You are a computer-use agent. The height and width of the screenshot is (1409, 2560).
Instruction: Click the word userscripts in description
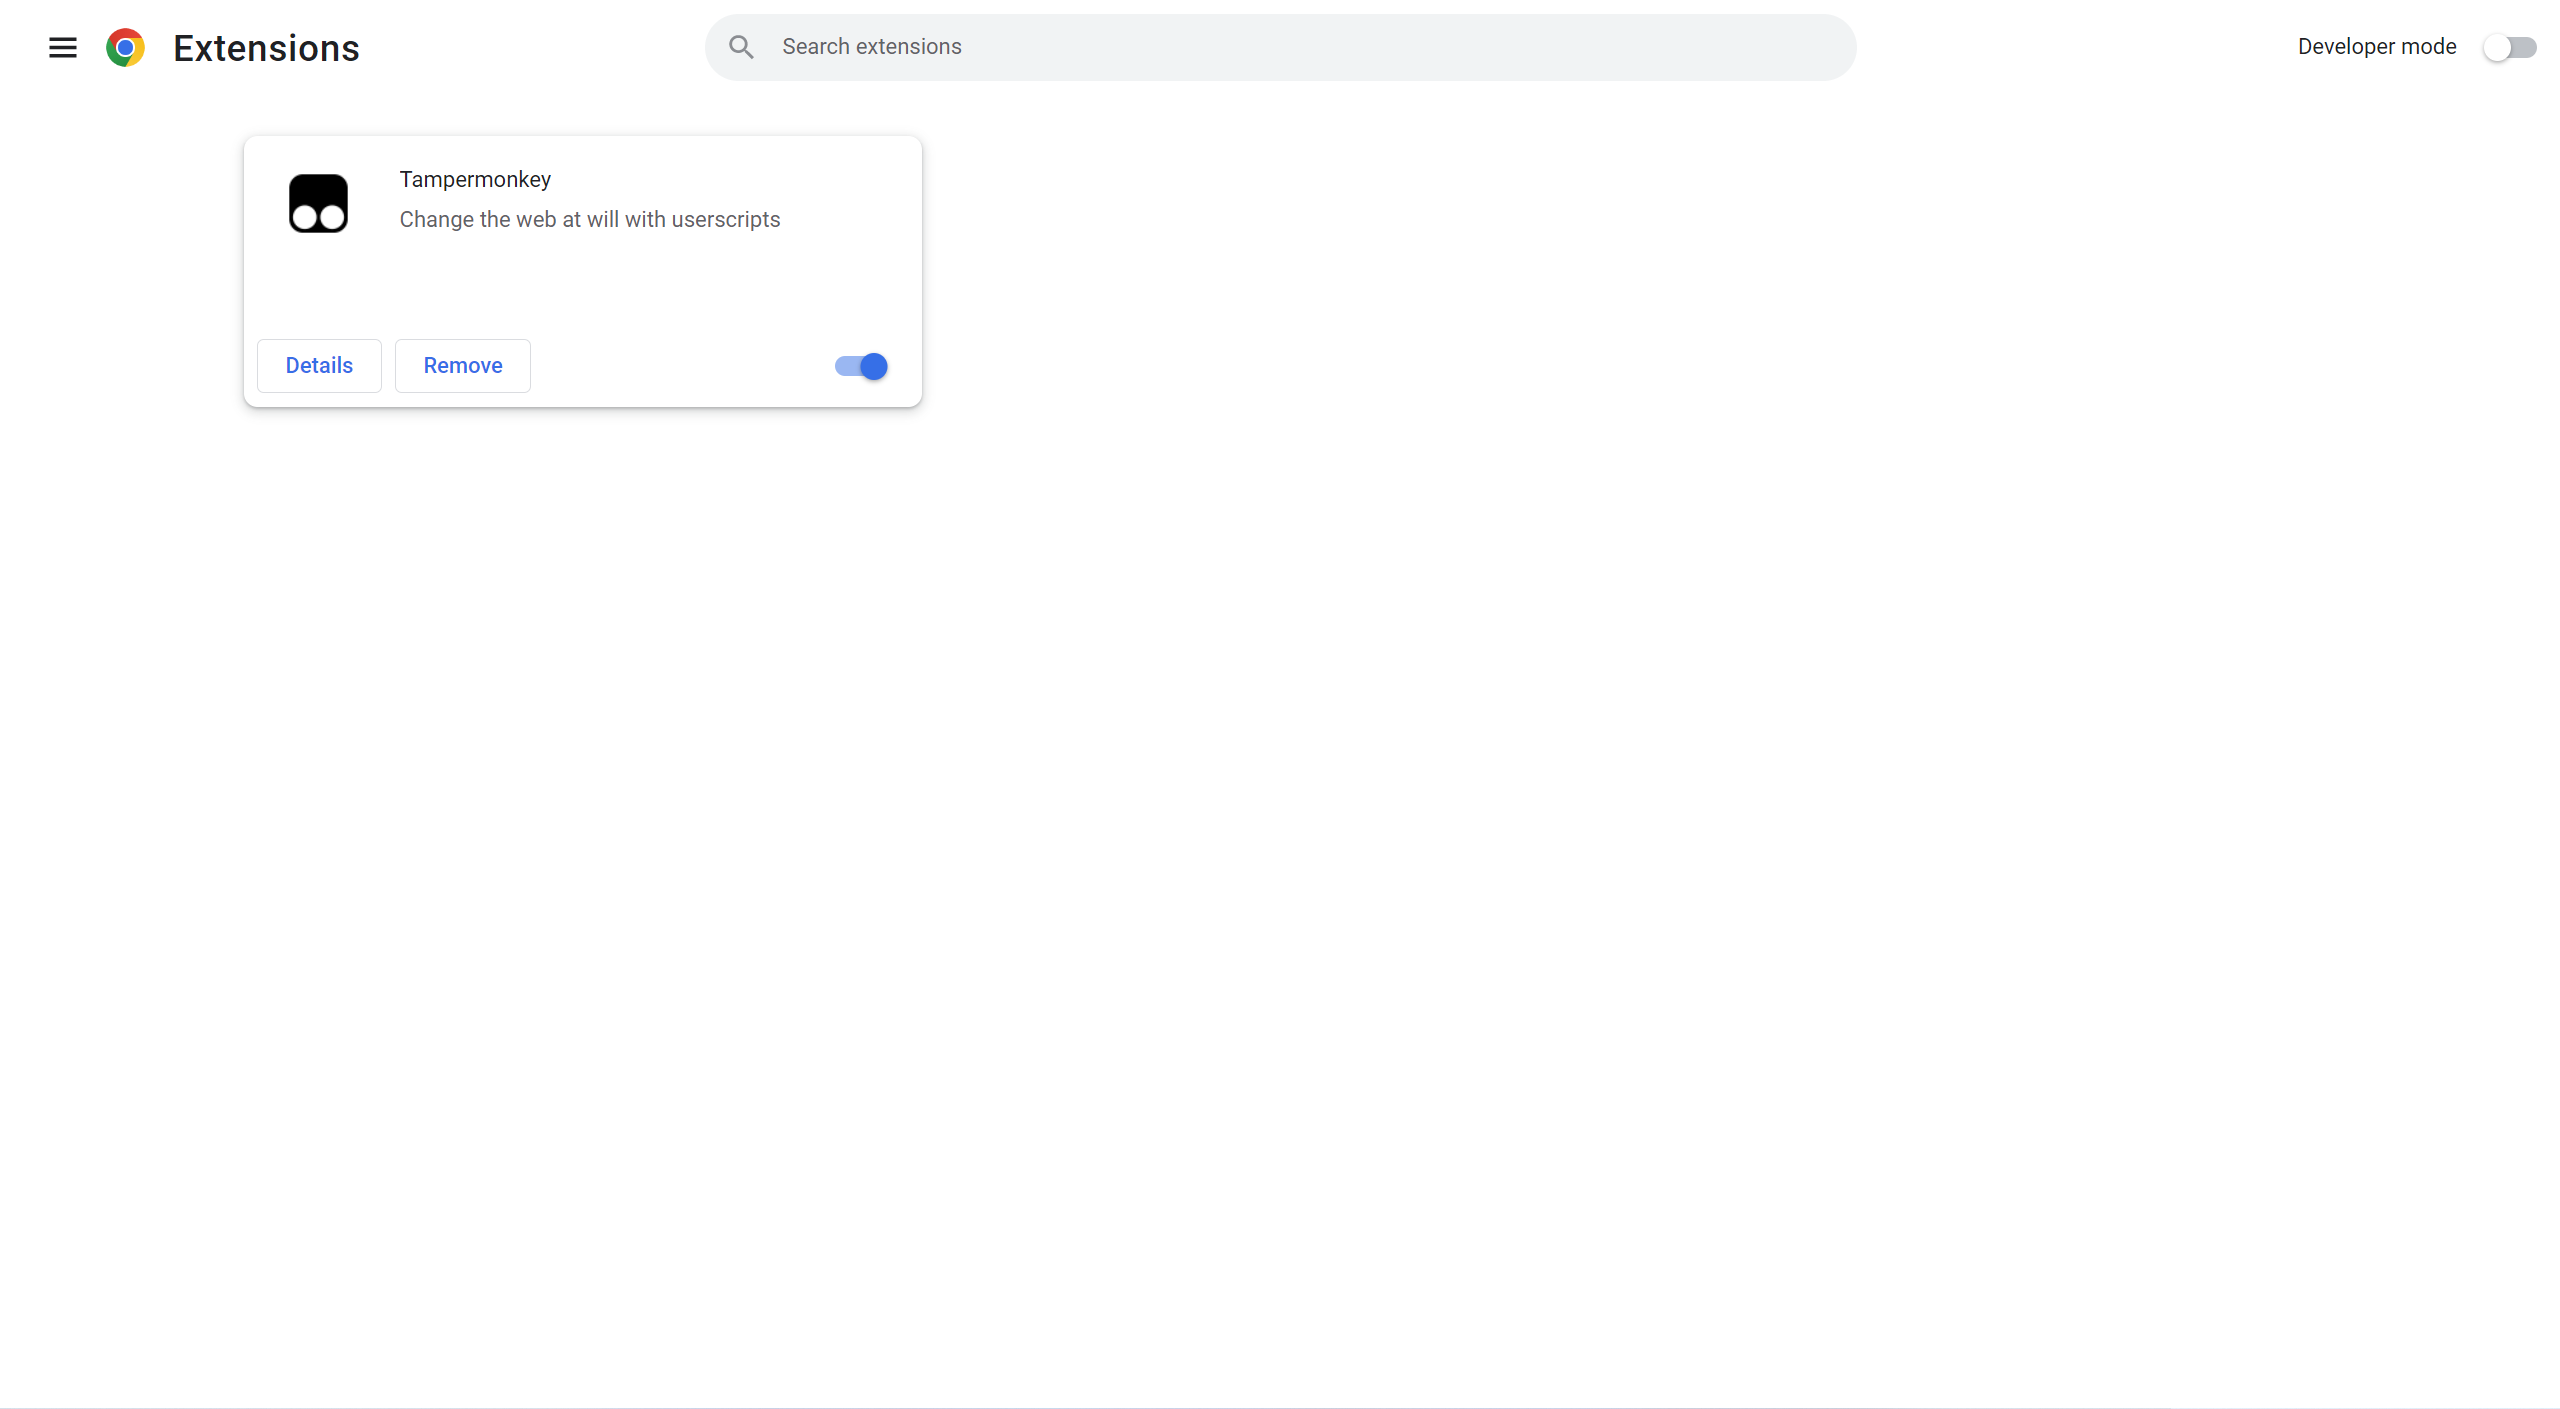[725, 219]
